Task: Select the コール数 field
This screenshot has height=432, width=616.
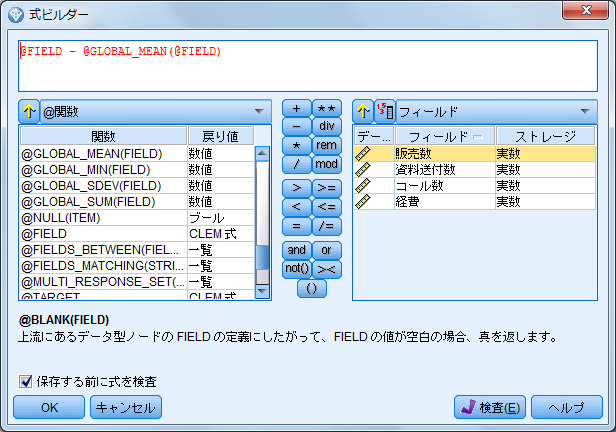Action: click(475, 186)
